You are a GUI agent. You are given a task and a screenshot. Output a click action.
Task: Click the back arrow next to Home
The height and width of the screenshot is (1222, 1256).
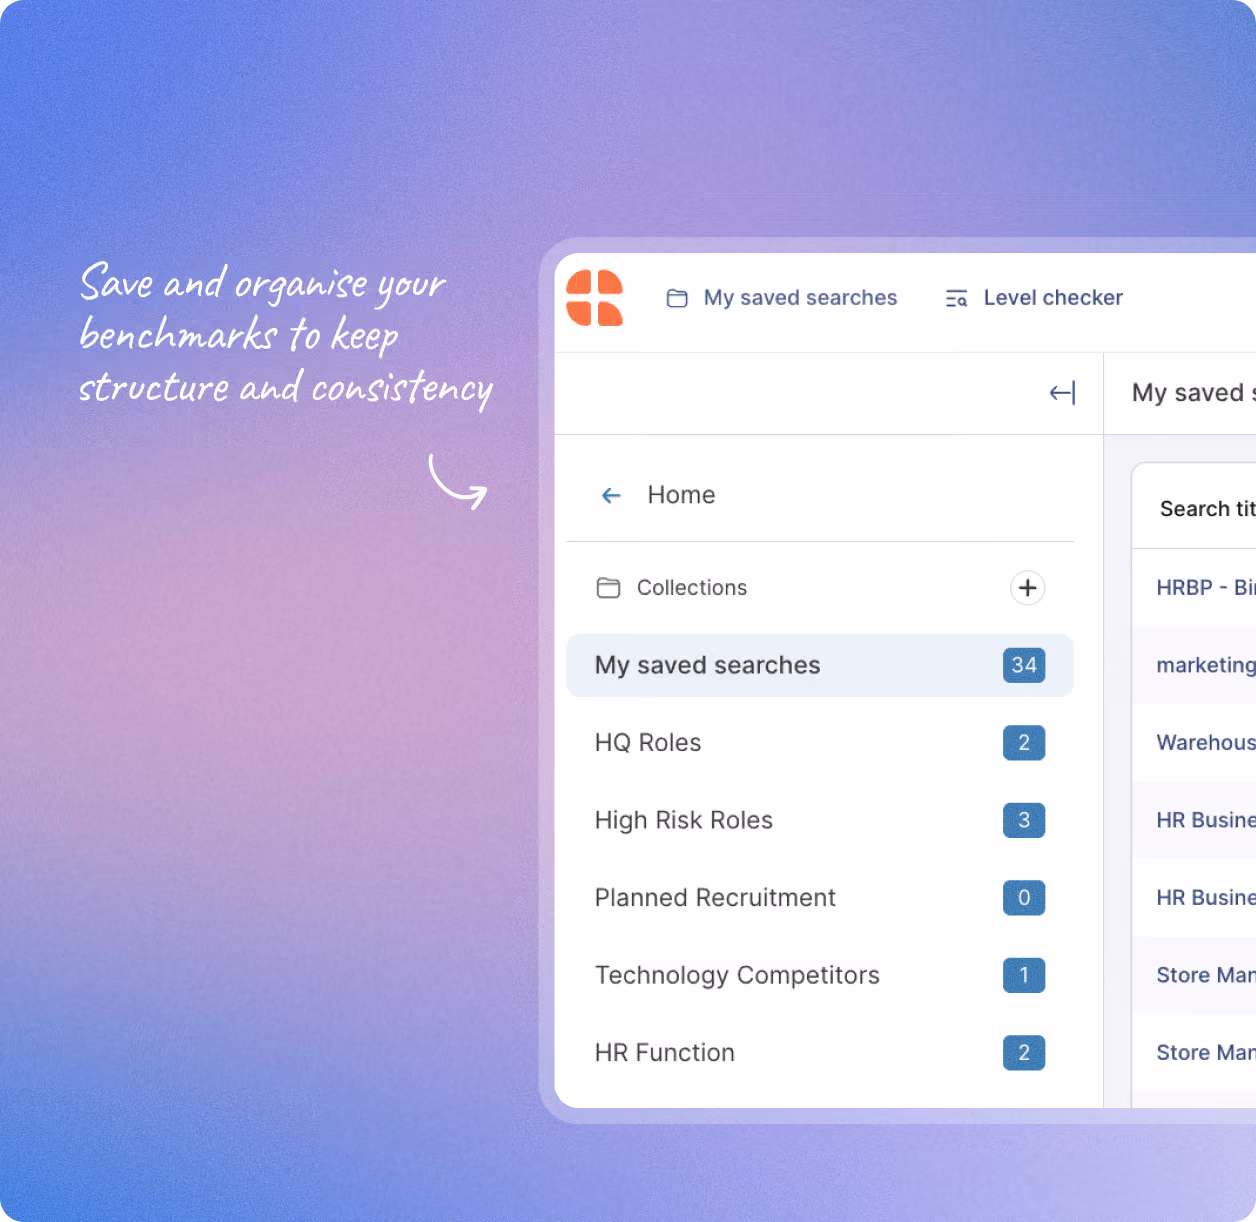pos(611,495)
